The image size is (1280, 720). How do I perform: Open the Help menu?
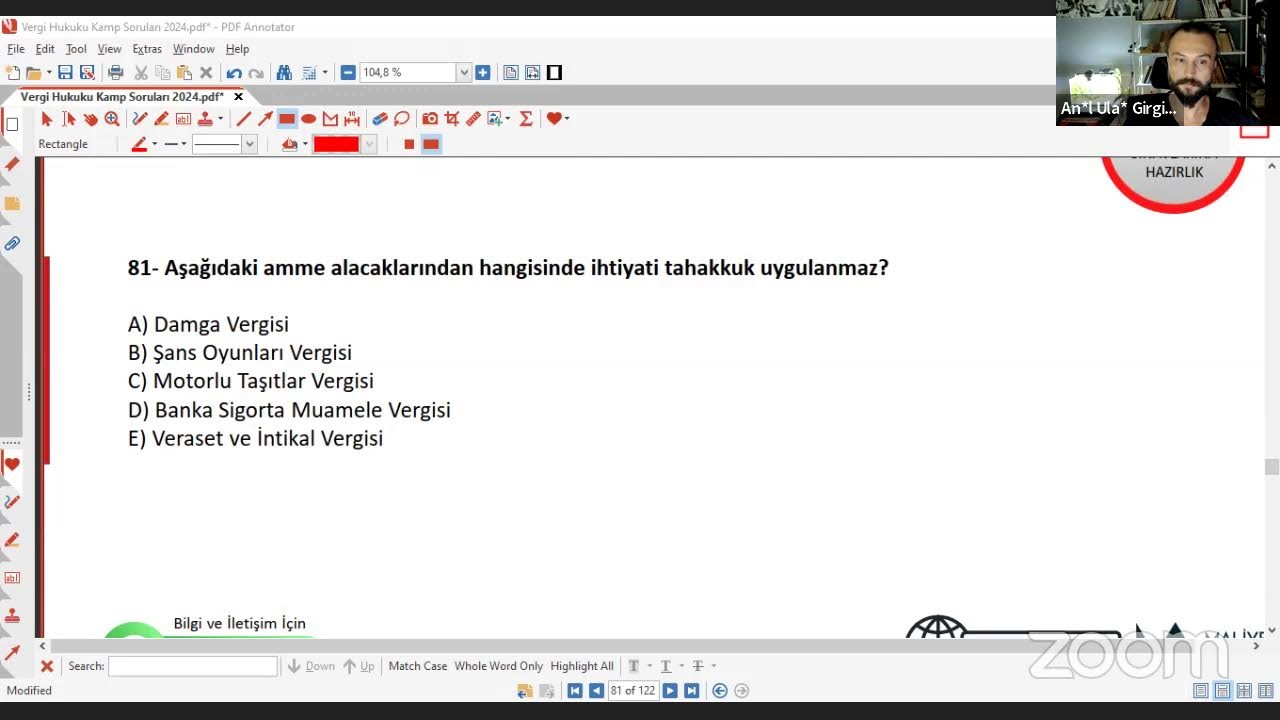point(237,49)
